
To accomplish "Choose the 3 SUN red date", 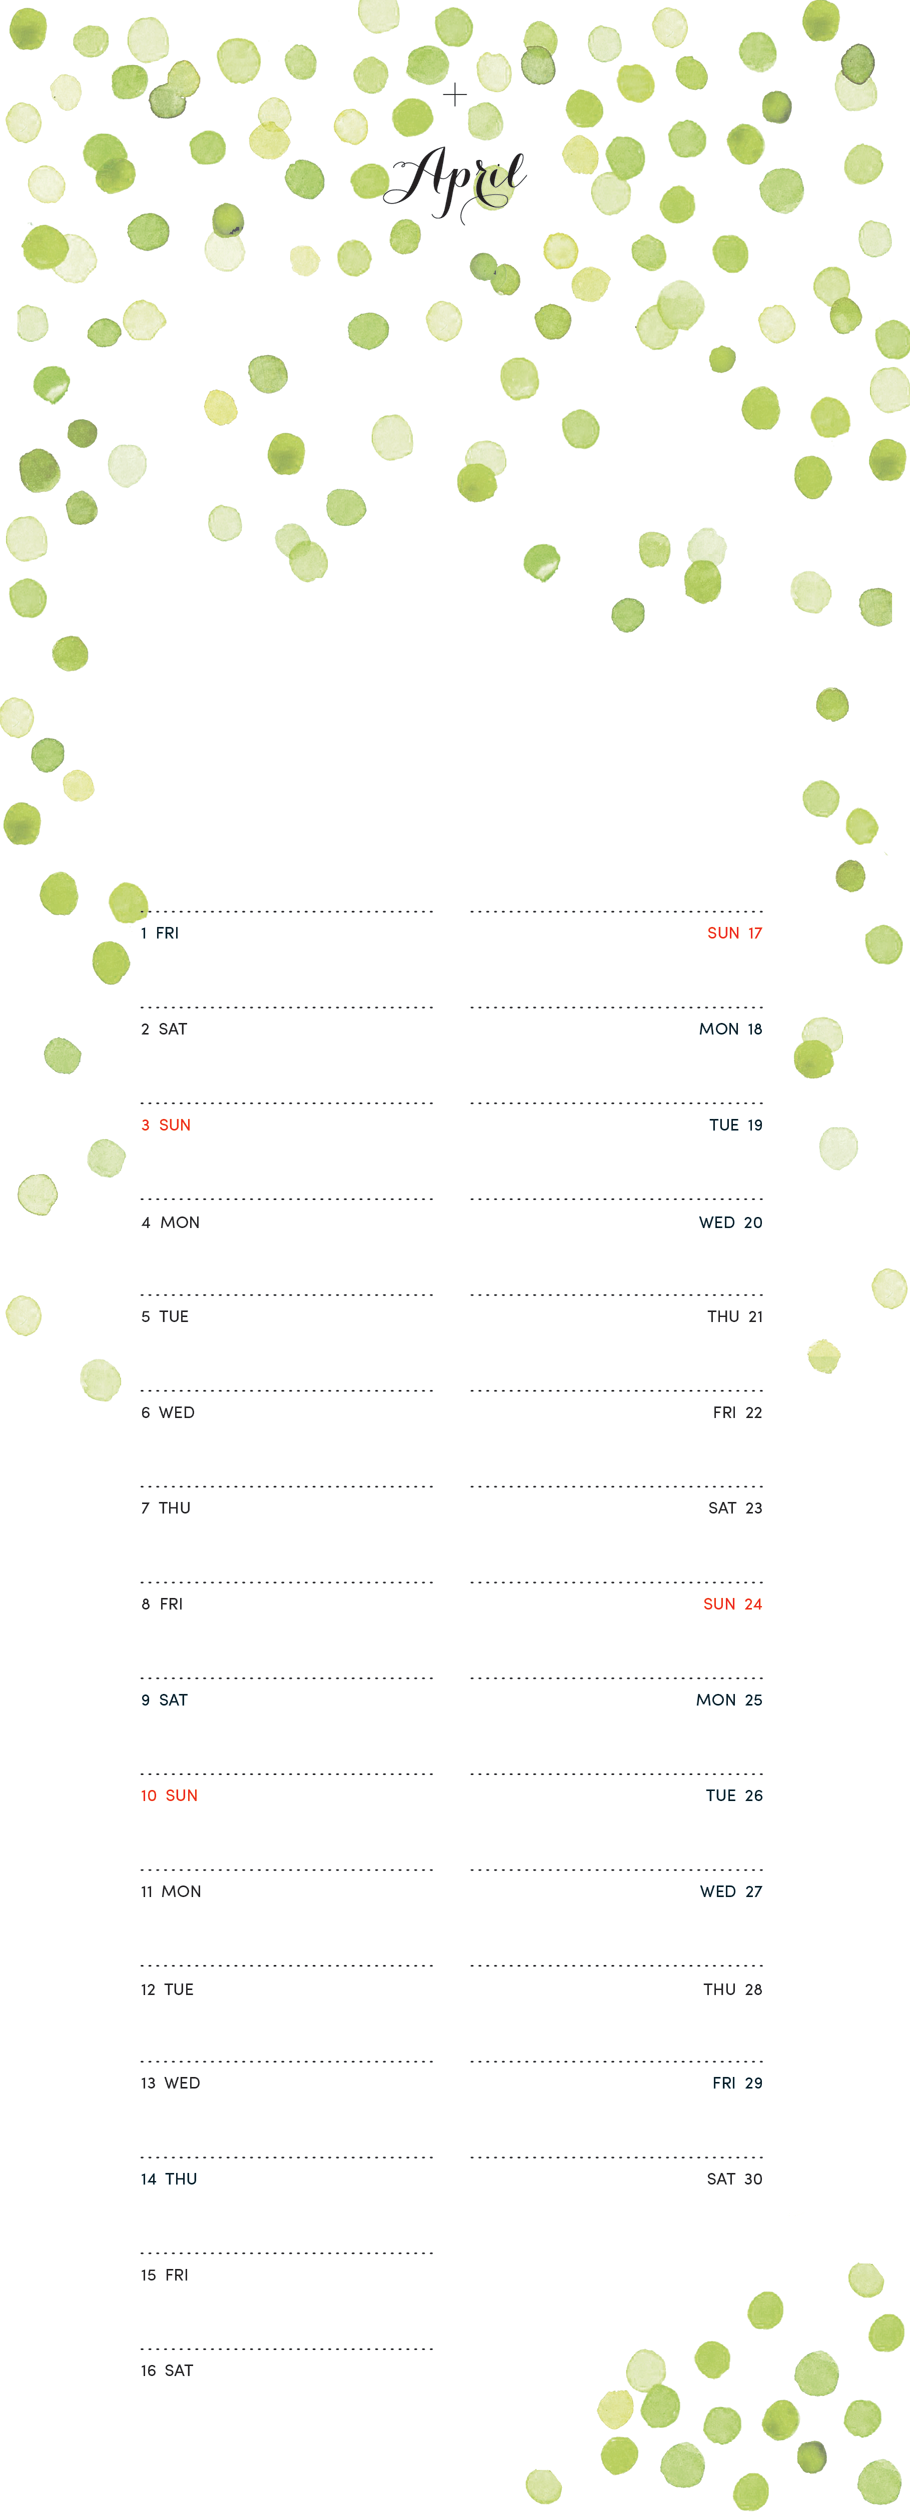I will [x=166, y=1125].
